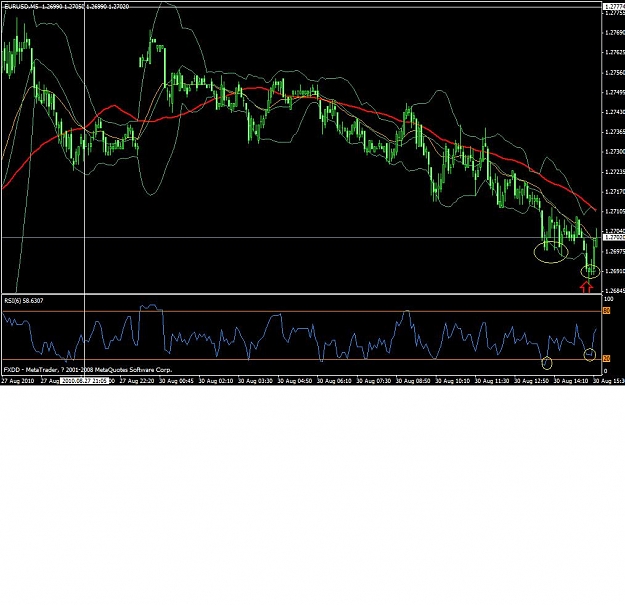Click the 30 Aug 04:50 time label

coord(295,381)
